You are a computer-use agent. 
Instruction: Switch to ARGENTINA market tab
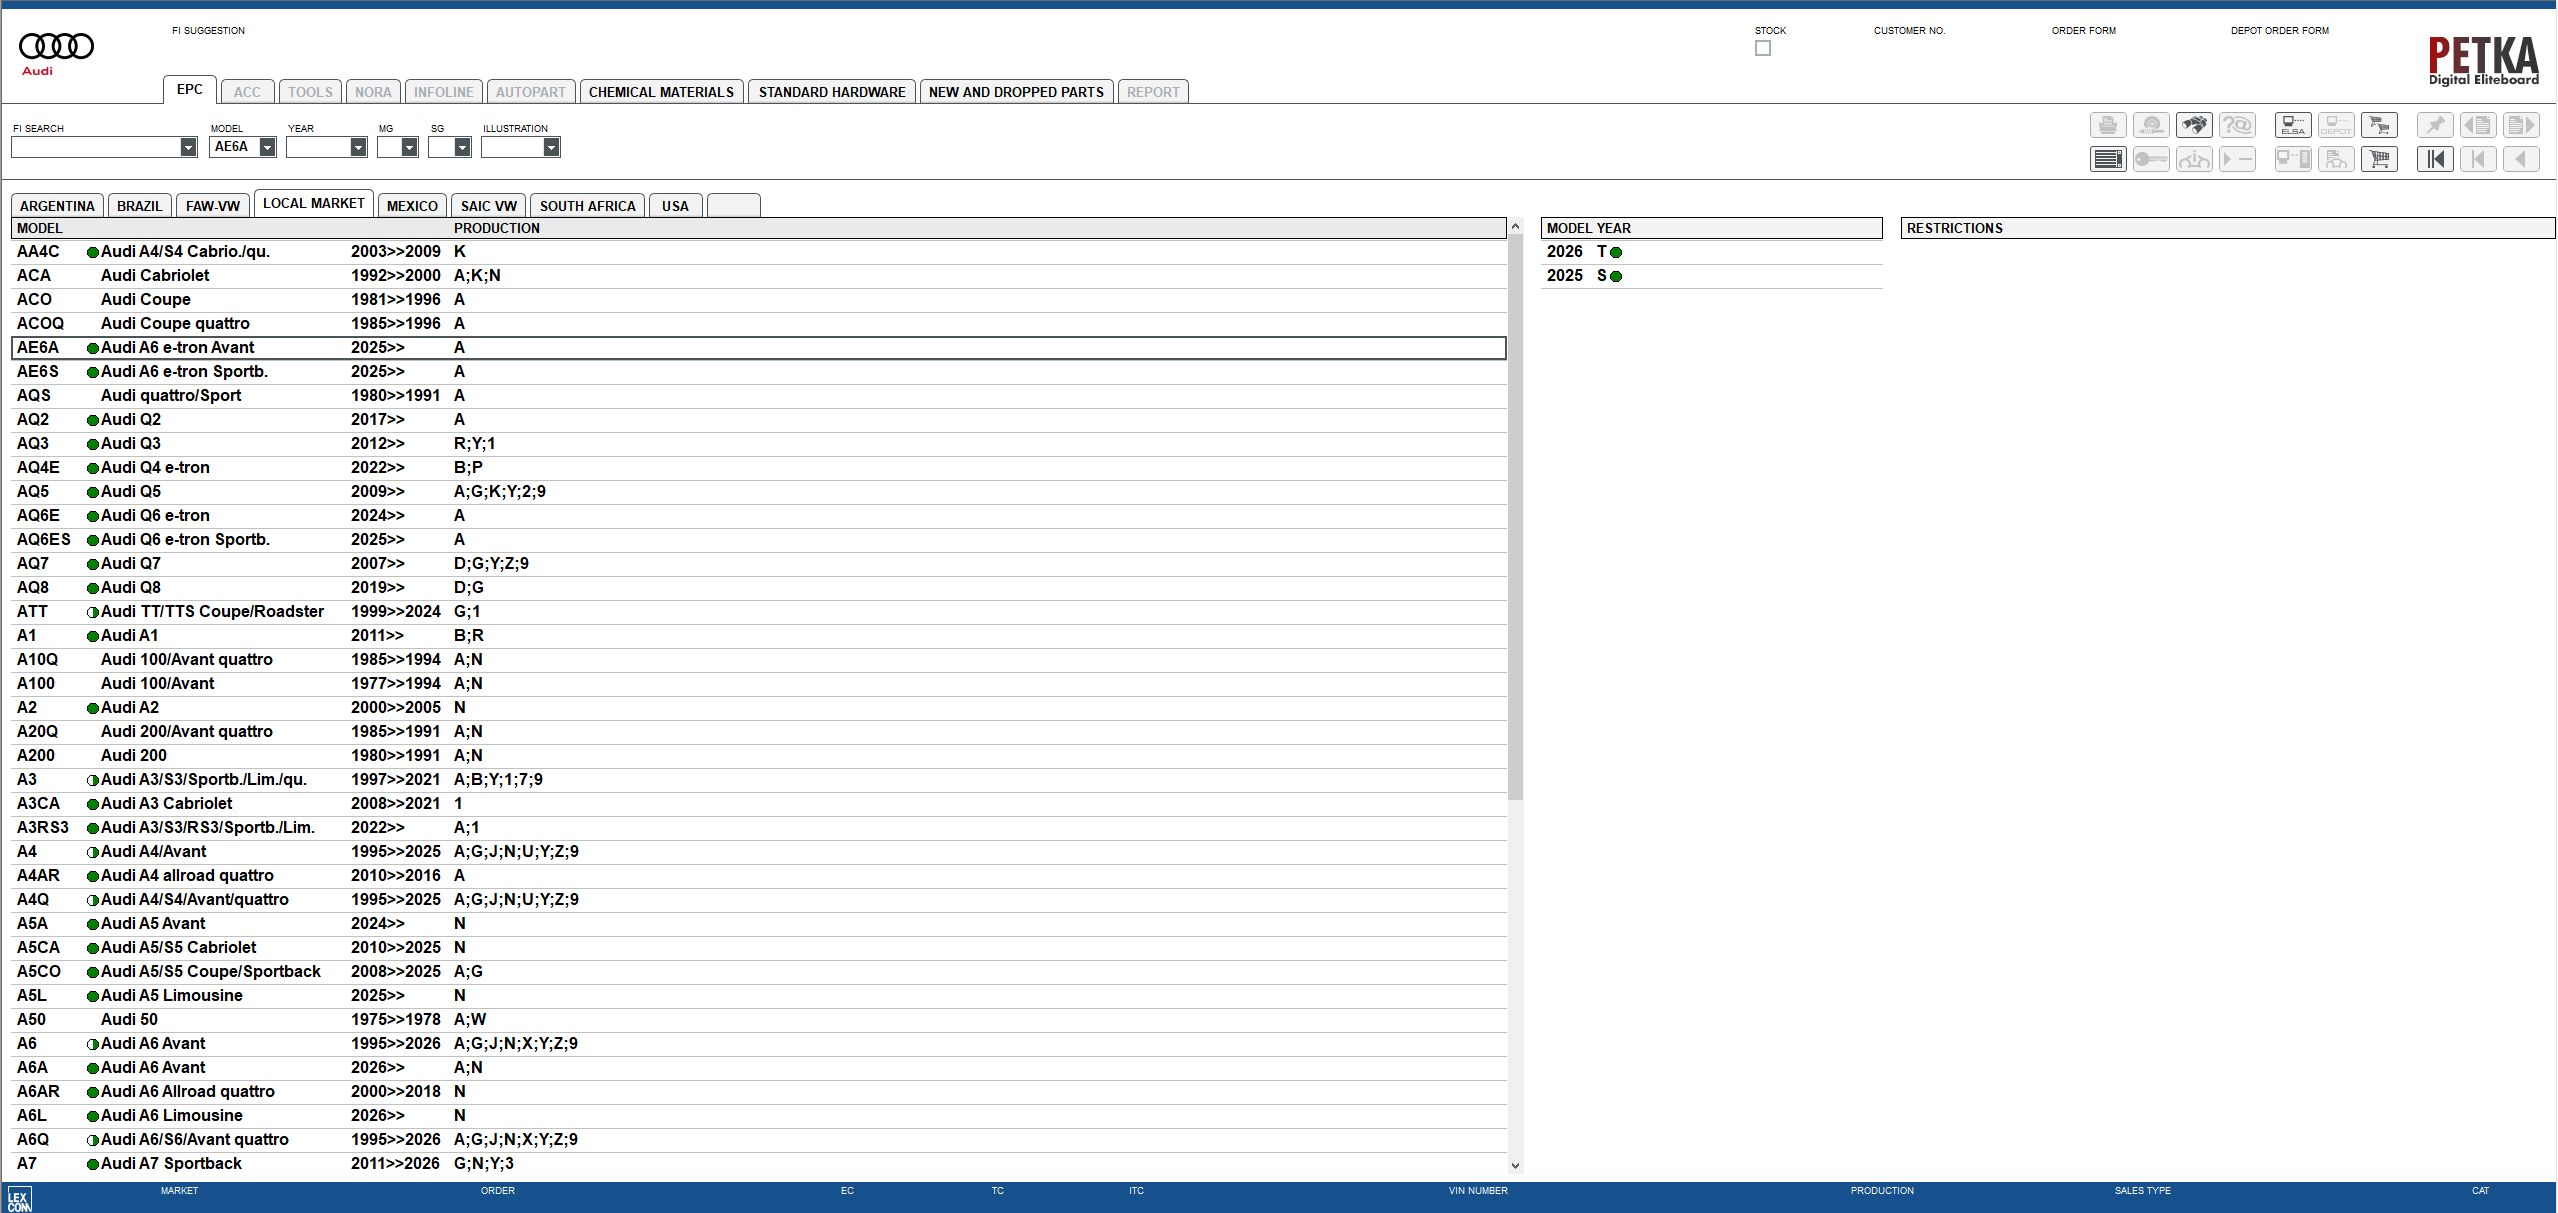[57, 206]
